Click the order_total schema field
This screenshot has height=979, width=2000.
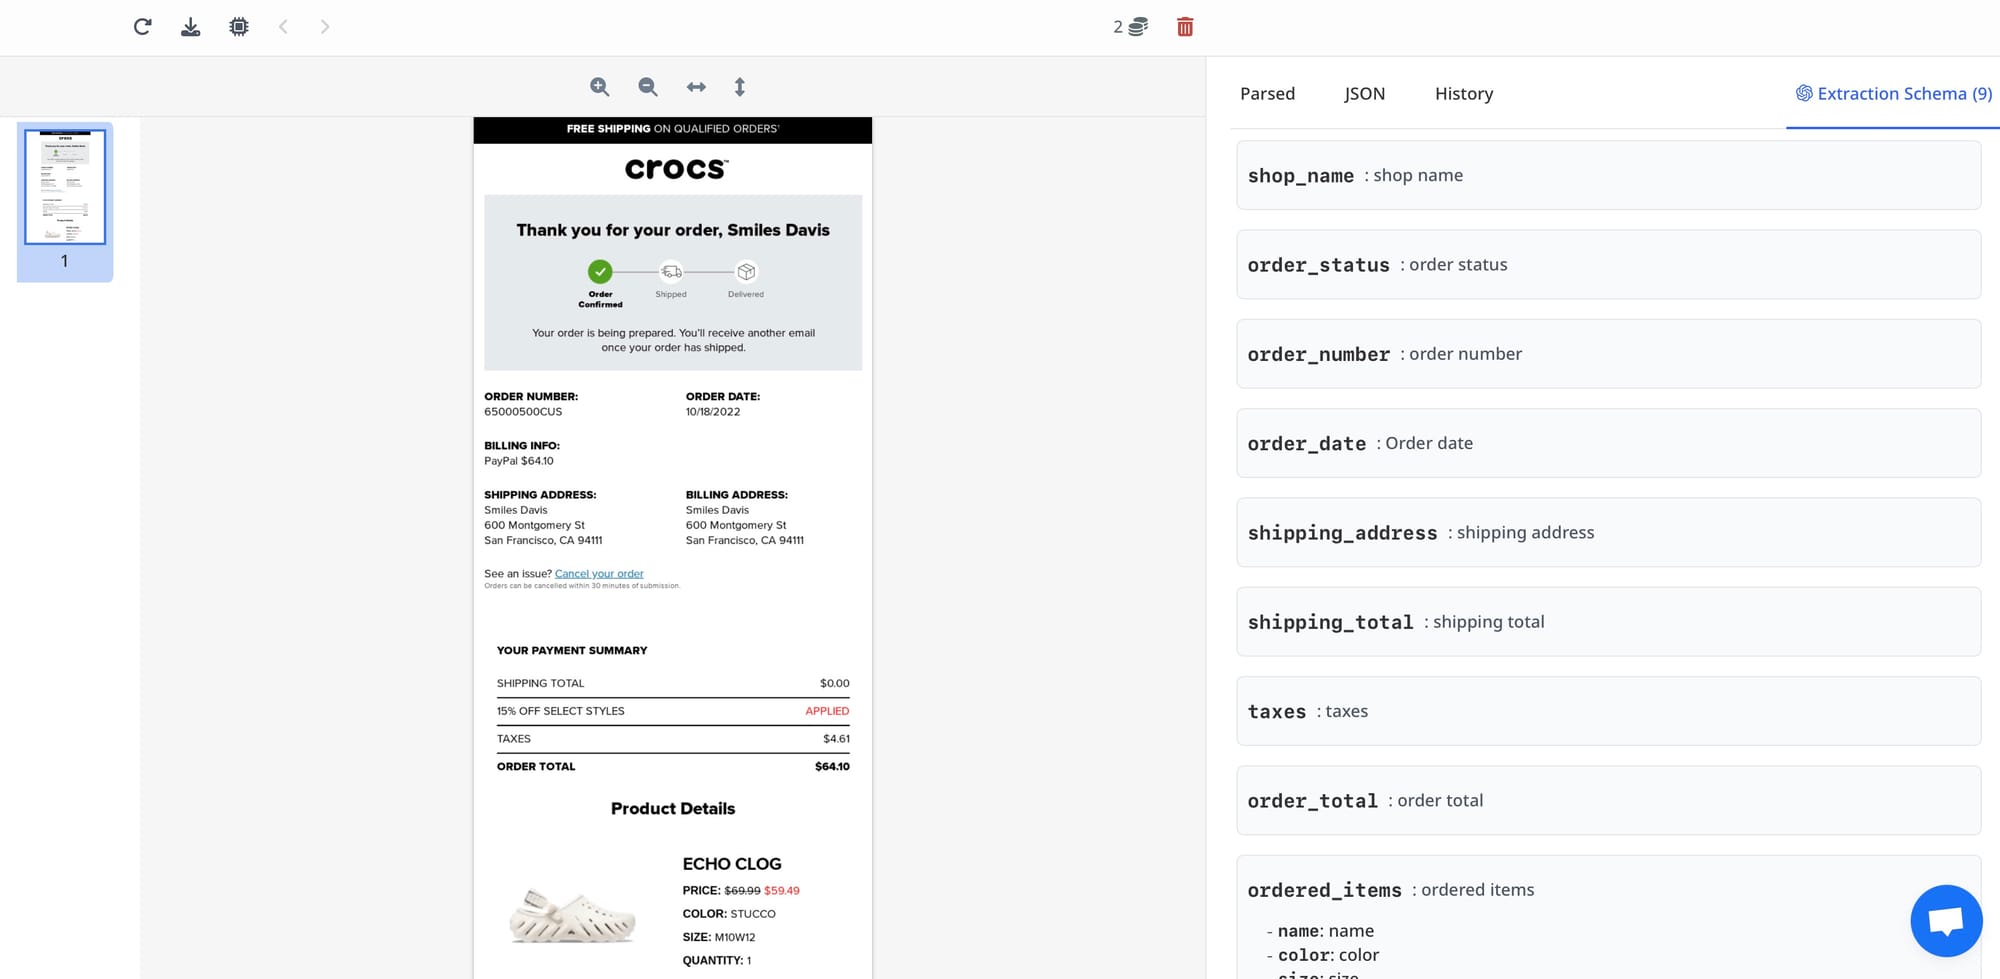click(x=1608, y=800)
